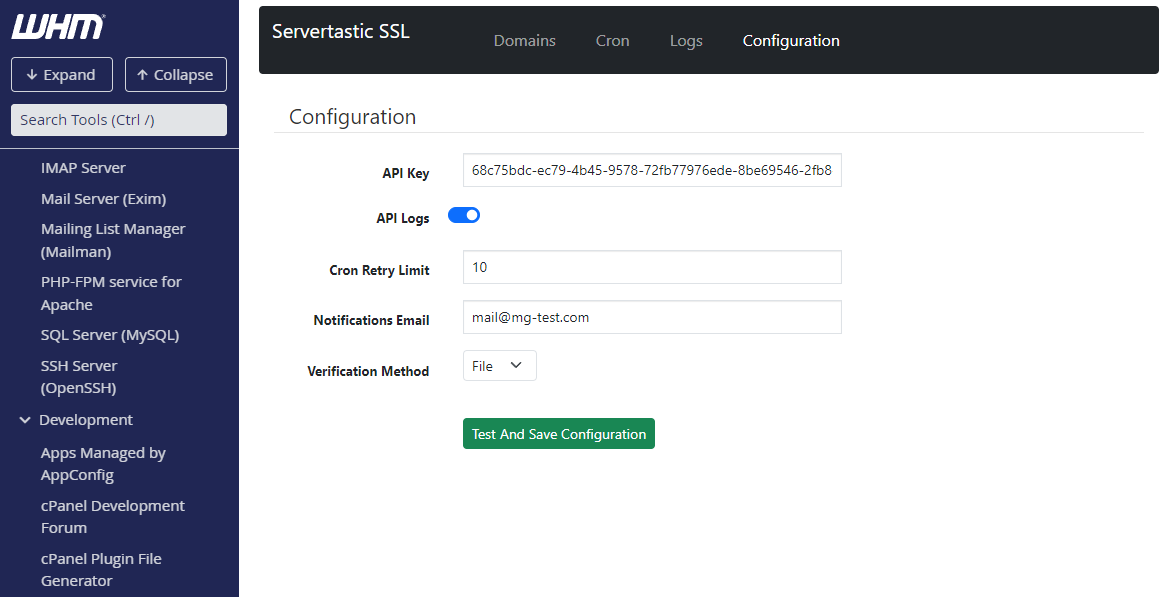
Task: Toggle the API Logs switch
Action: coord(464,215)
